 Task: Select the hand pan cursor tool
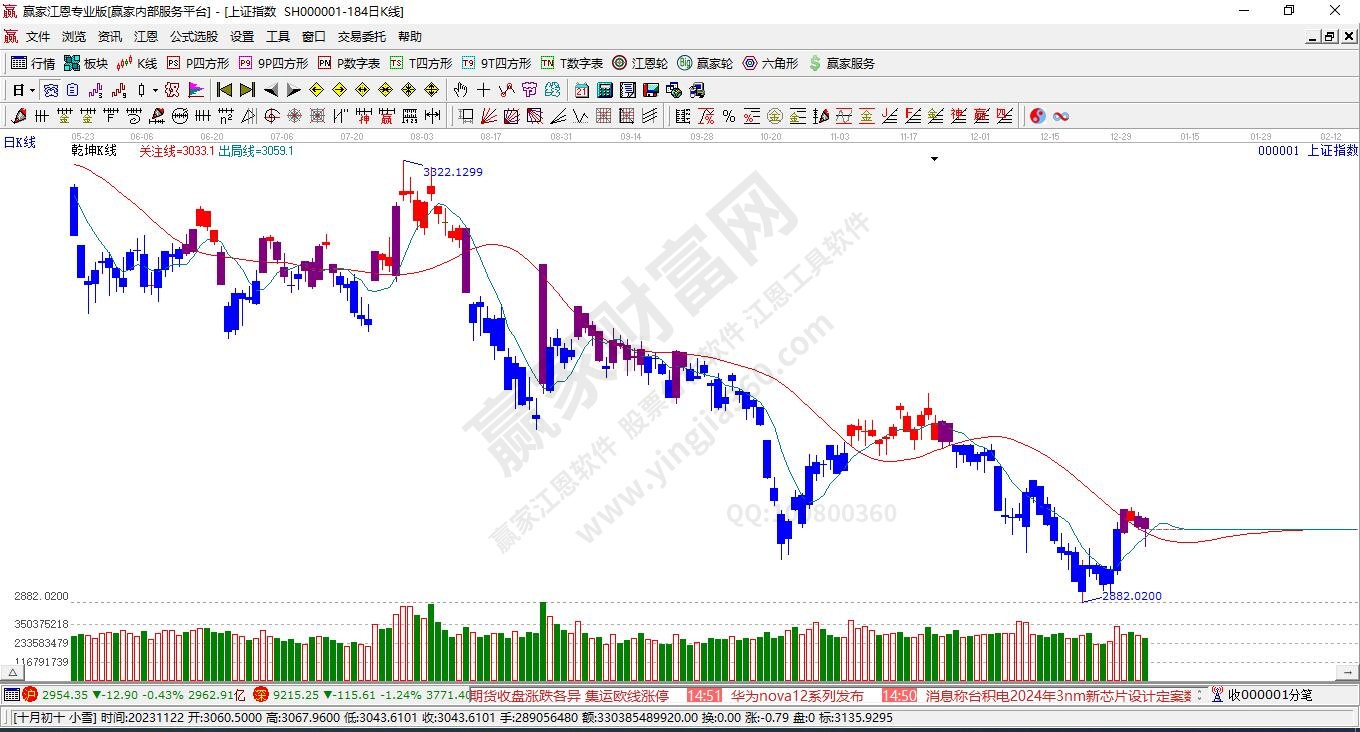(461, 90)
